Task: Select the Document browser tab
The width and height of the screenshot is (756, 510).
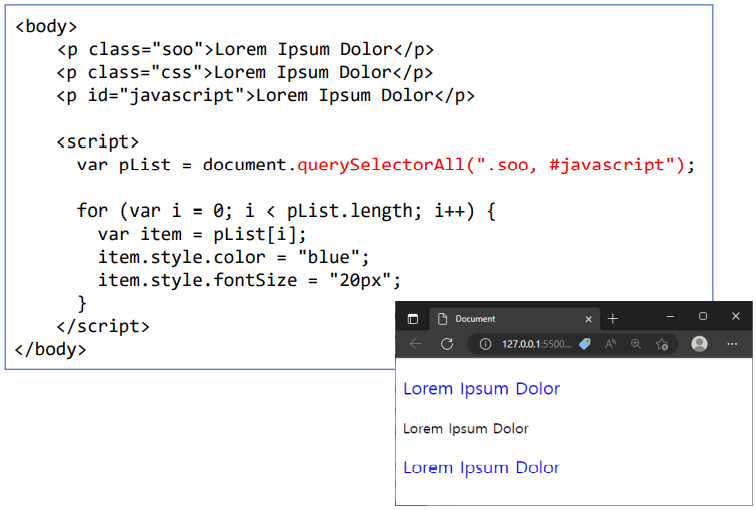Action: click(x=514, y=319)
